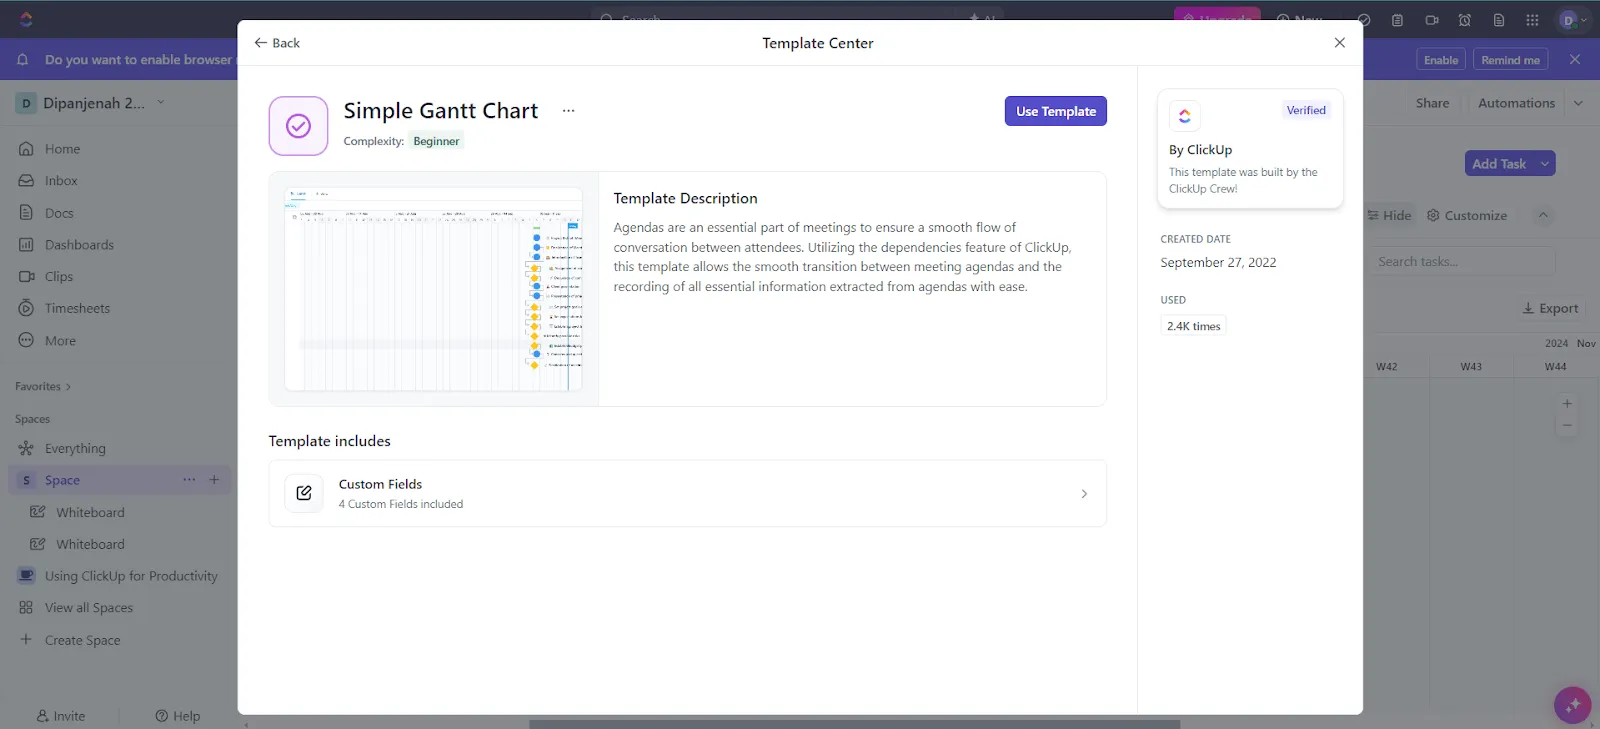Click the Export button

tap(1550, 309)
